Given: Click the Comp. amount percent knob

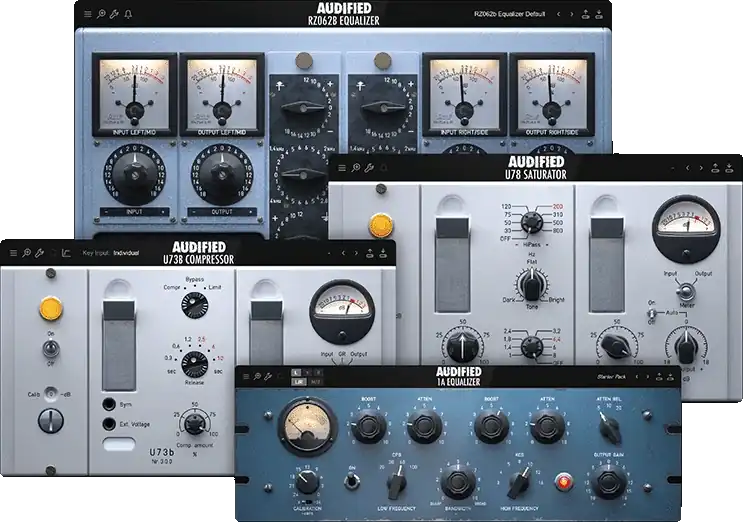Looking at the screenshot, I should click(195, 423).
